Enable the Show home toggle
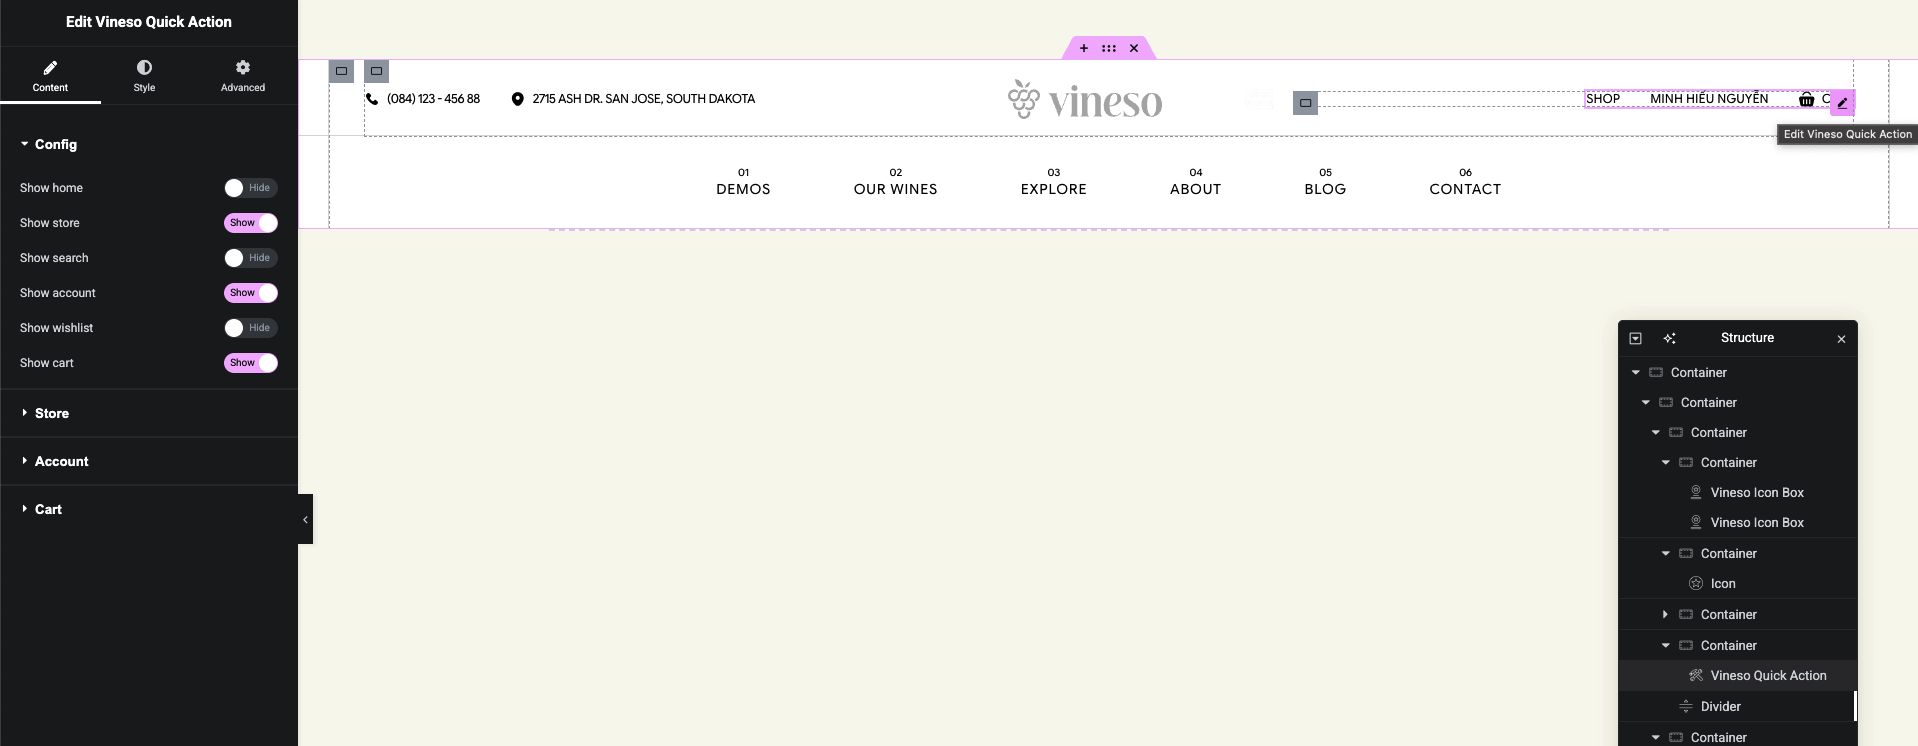The width and height of the screenshot is (1918, 746). [x=250, y=188]
